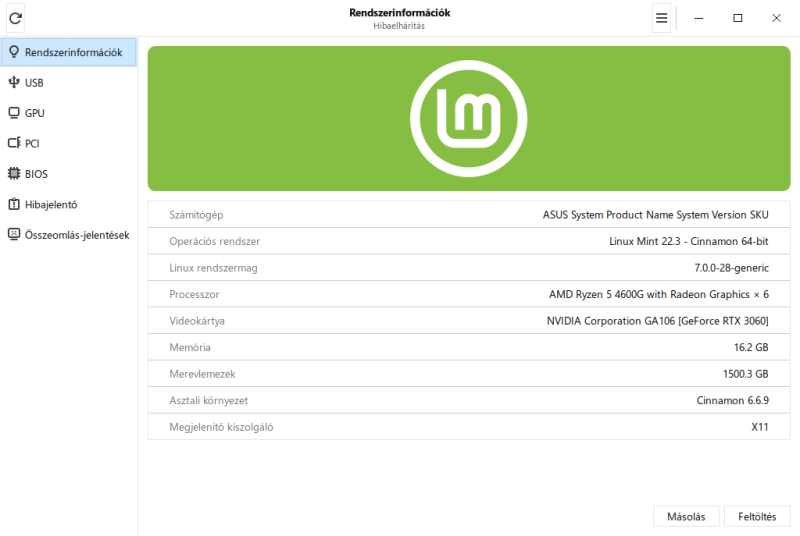Screen dimensions: 800x536
Task: Click the 'Hibaelhárítás' subtitle in the title bar
Action: (399, 26)
